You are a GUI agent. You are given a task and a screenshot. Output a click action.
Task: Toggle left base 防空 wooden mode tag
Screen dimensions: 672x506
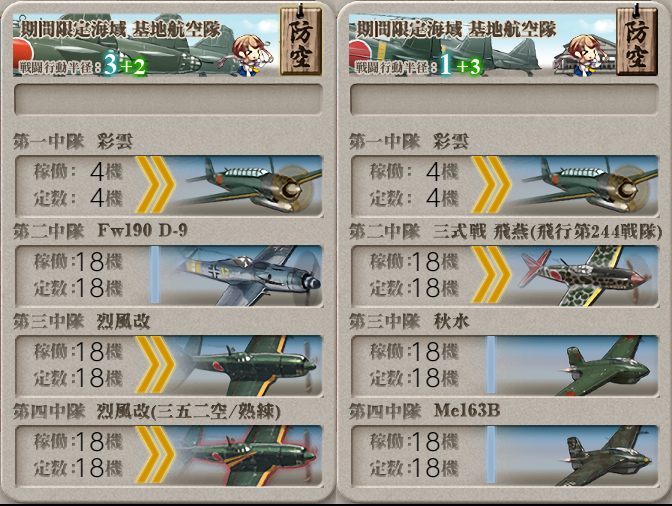click(300, 41)
